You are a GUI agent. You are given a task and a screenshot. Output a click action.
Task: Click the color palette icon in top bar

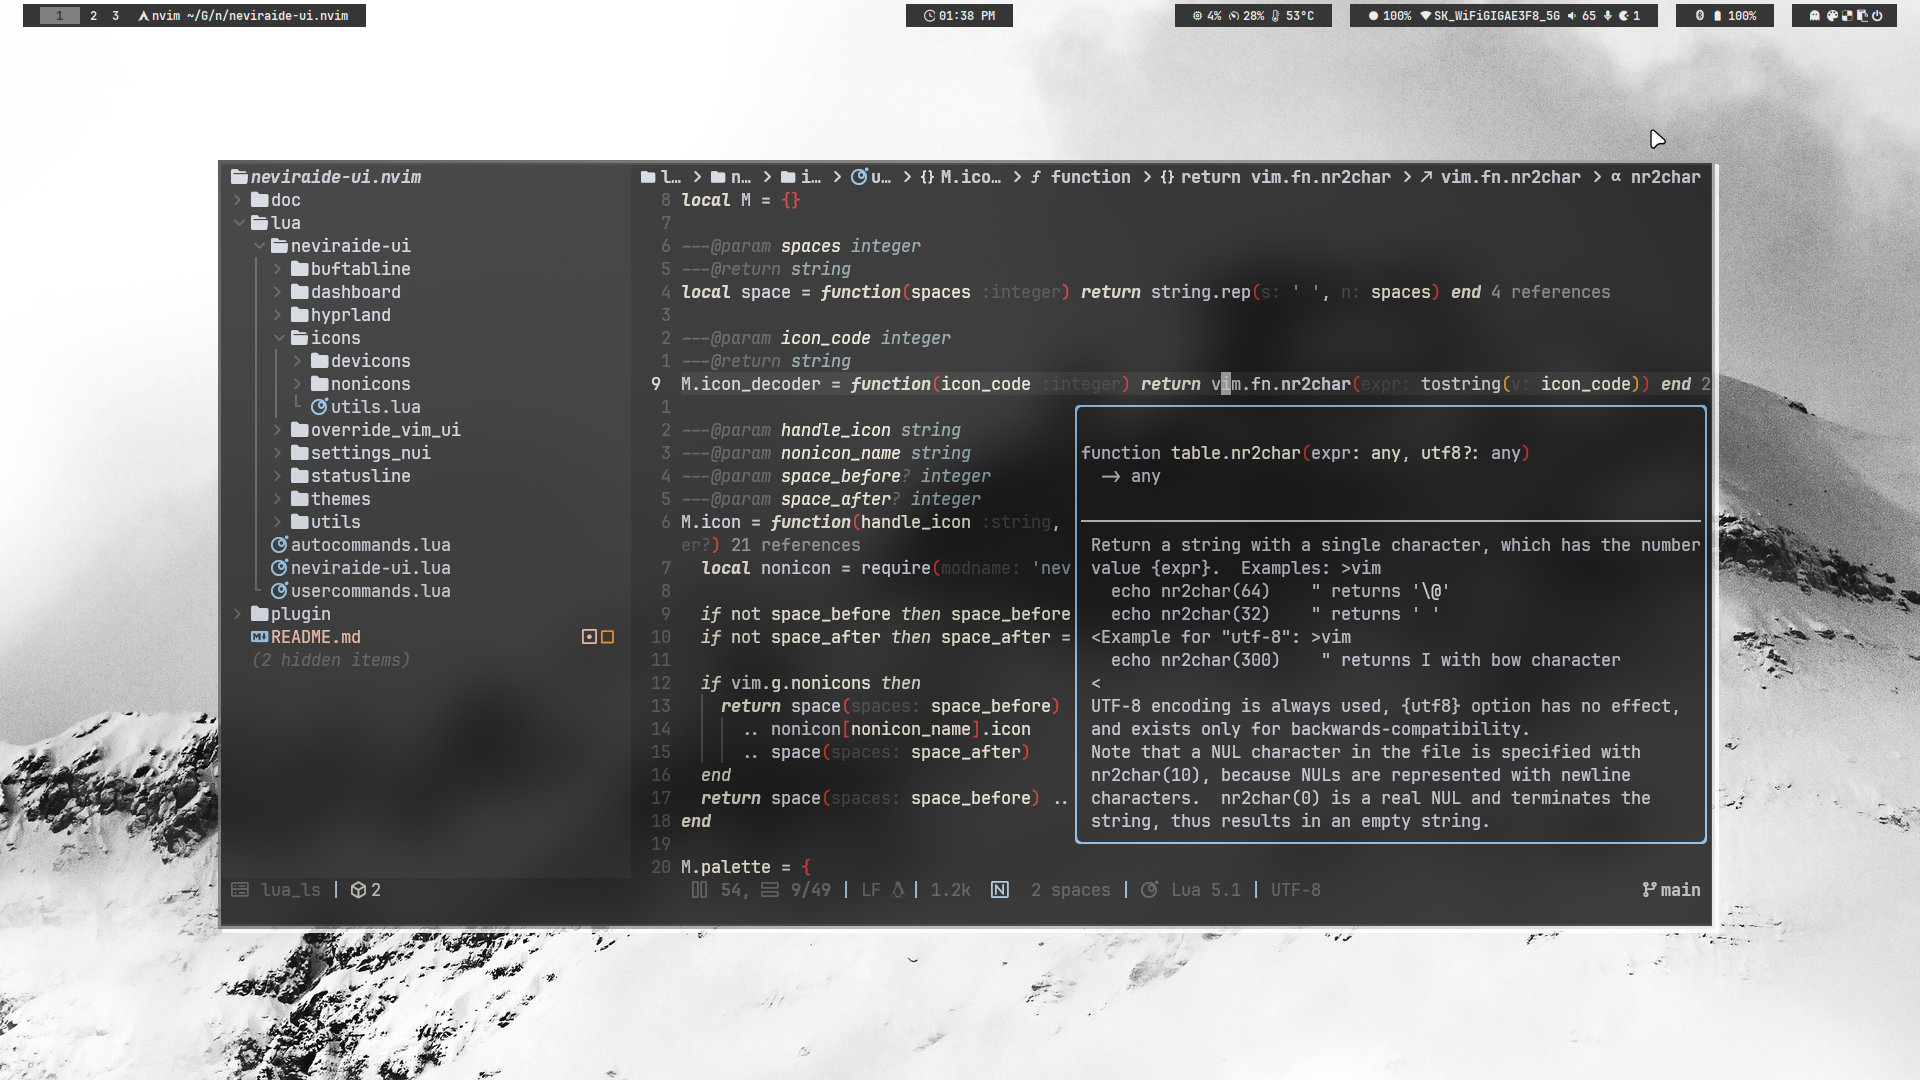(1832, 15)
